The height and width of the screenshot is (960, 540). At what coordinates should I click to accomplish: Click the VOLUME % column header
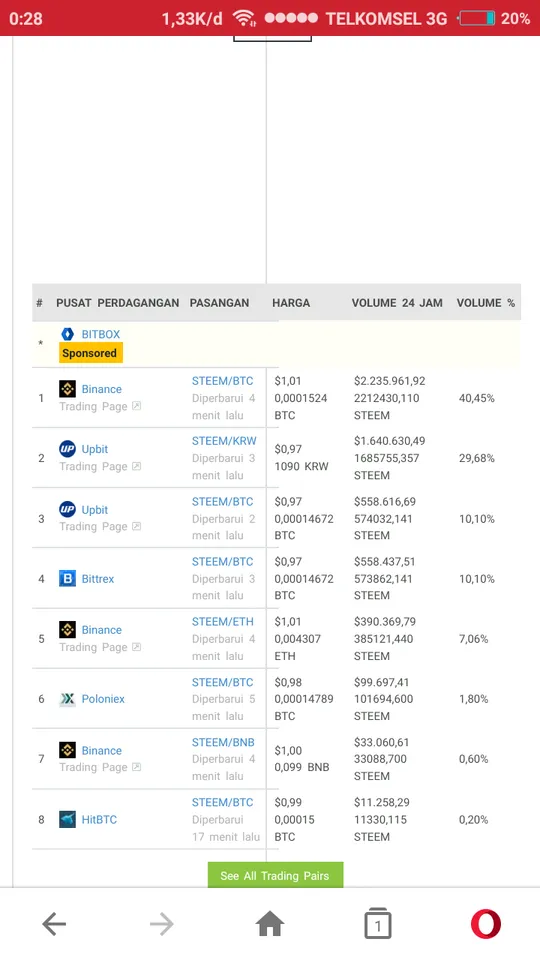(x=486, y=303)
